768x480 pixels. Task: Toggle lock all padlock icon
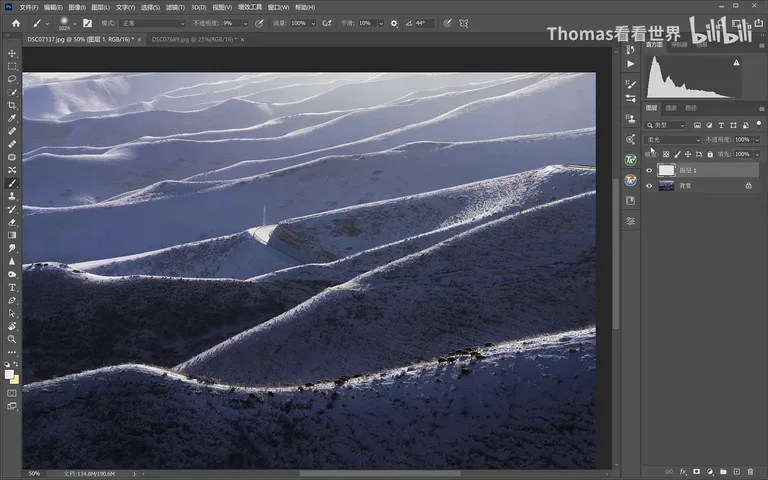coord(710,154)
